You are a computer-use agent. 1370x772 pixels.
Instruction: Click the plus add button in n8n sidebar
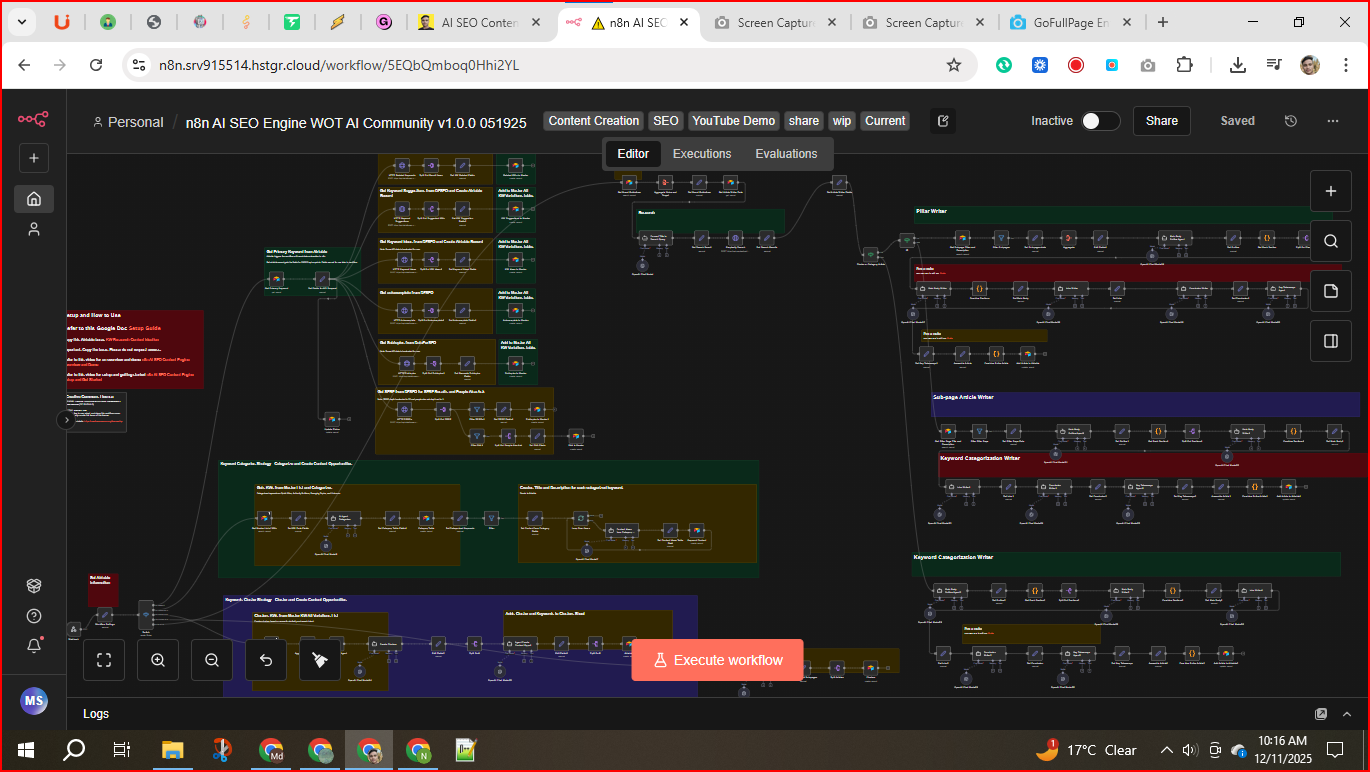point(33,158)
